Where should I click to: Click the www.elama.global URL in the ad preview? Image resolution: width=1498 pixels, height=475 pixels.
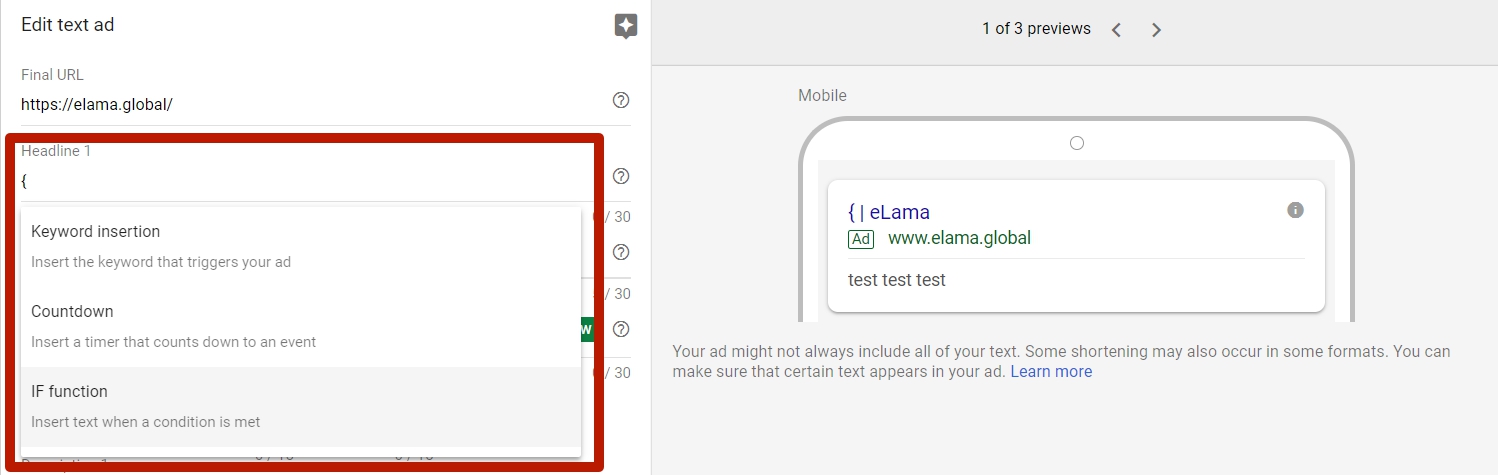(x=959, y=238)
